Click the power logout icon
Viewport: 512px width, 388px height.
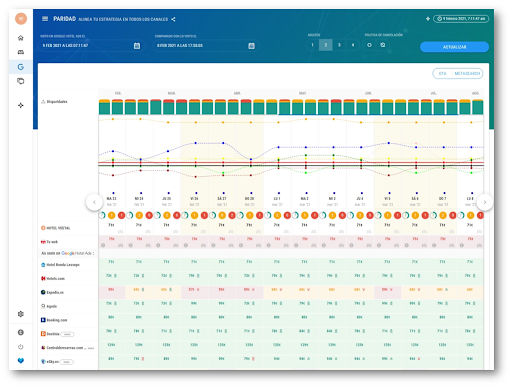(21, 347)
